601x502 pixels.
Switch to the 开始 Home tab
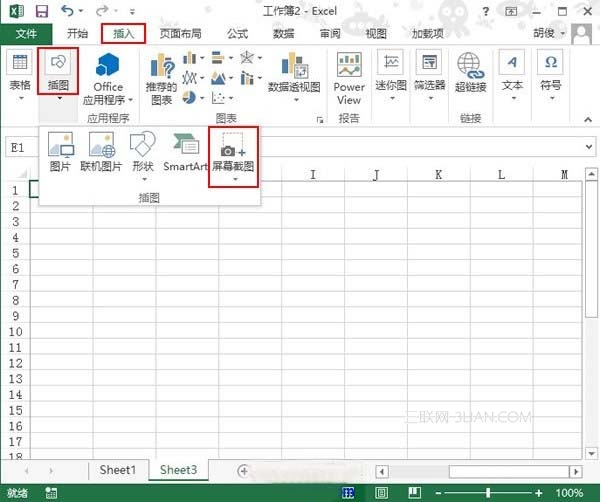(77, 34)
